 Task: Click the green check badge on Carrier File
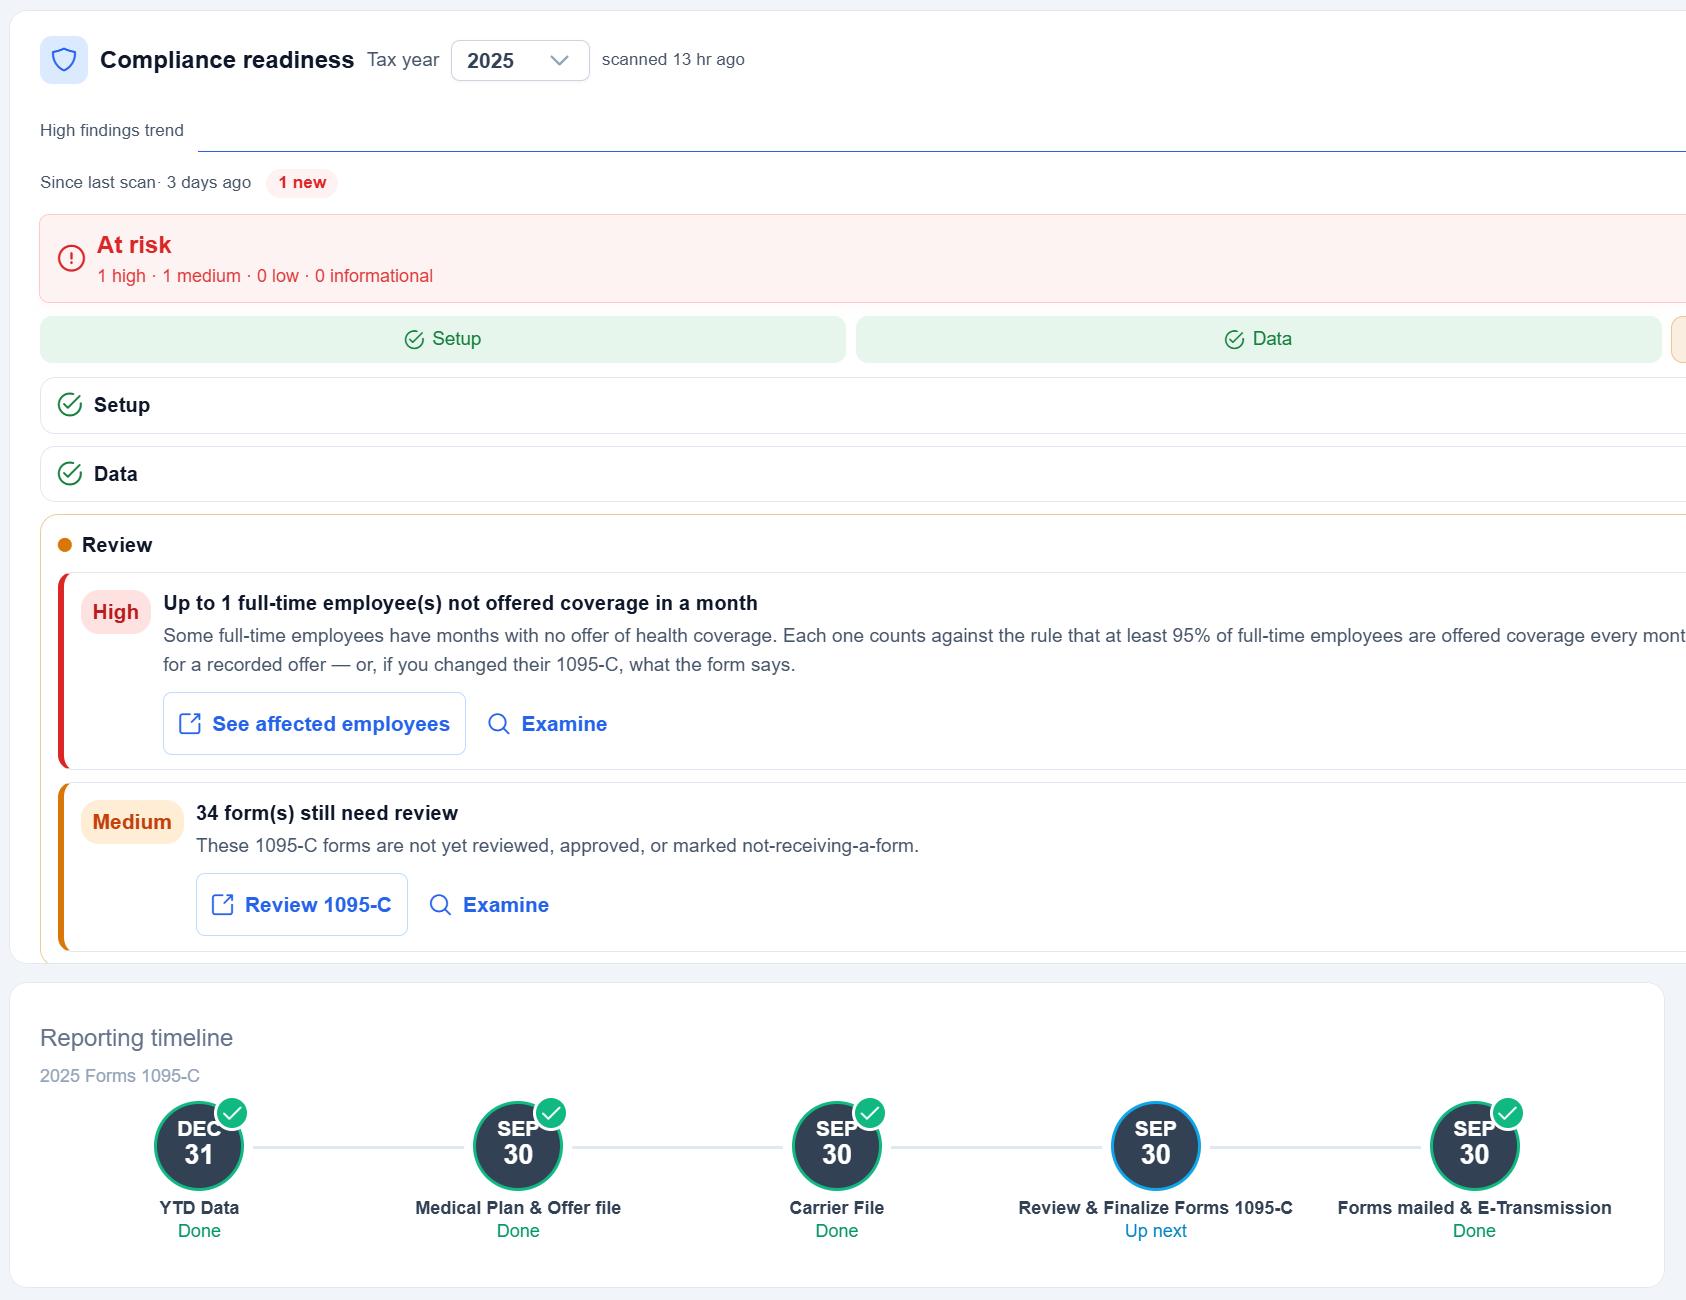870,1113
